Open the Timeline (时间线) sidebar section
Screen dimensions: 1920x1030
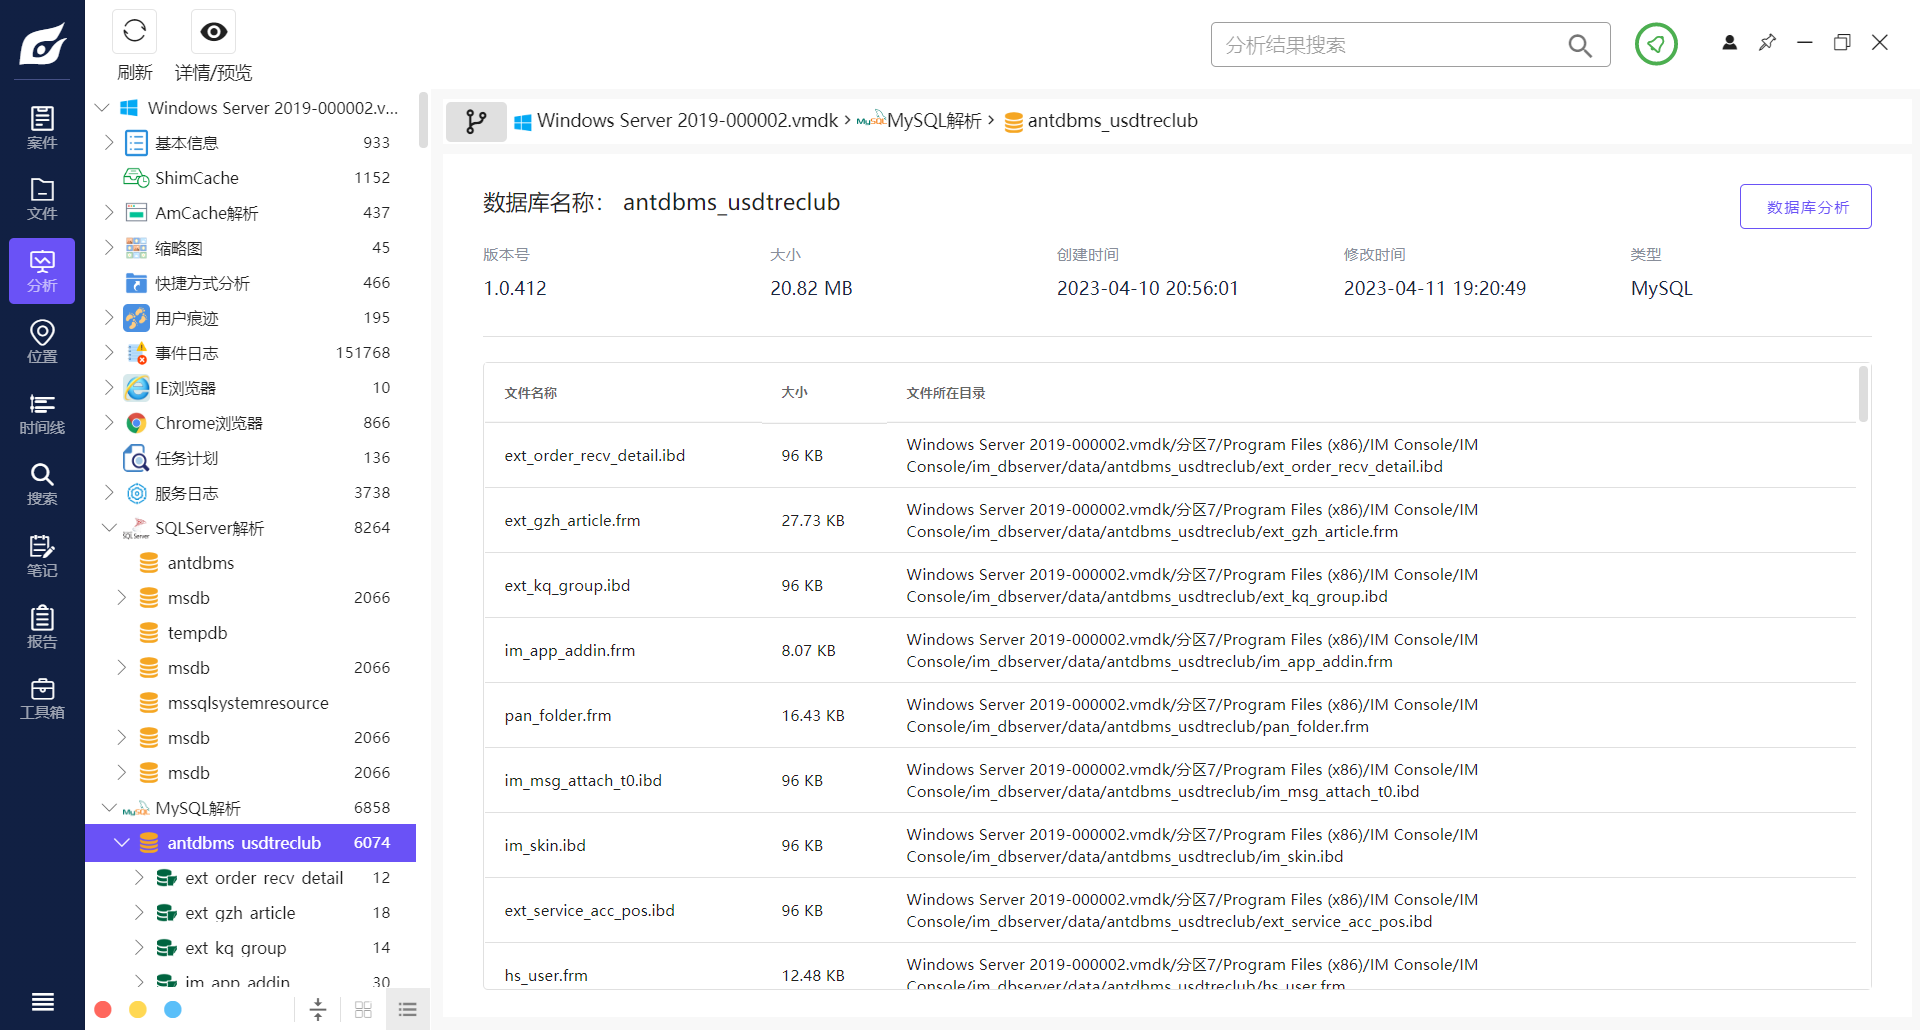pos(42,413)
